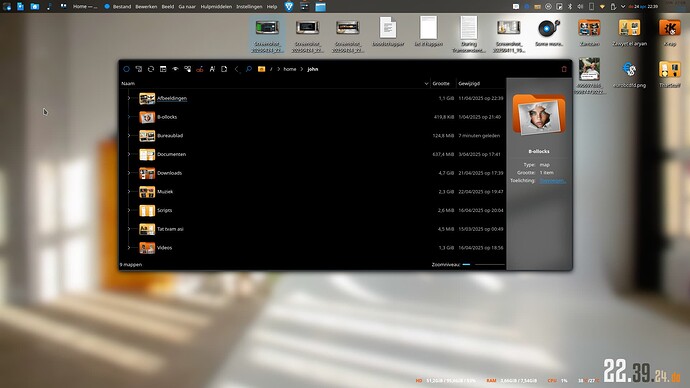Expand the Afbeeldingen folder

[128, 99]
